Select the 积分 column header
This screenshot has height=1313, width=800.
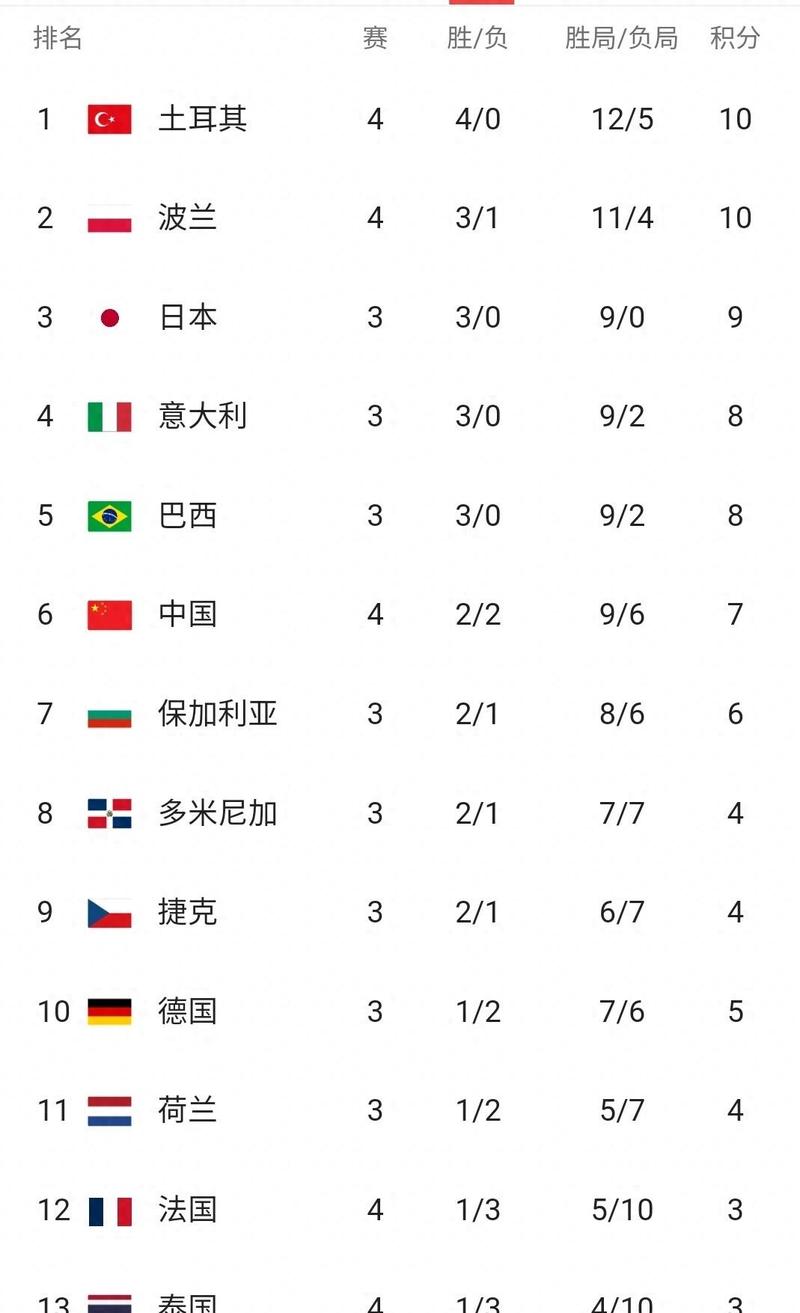click(x=735, y=38)
